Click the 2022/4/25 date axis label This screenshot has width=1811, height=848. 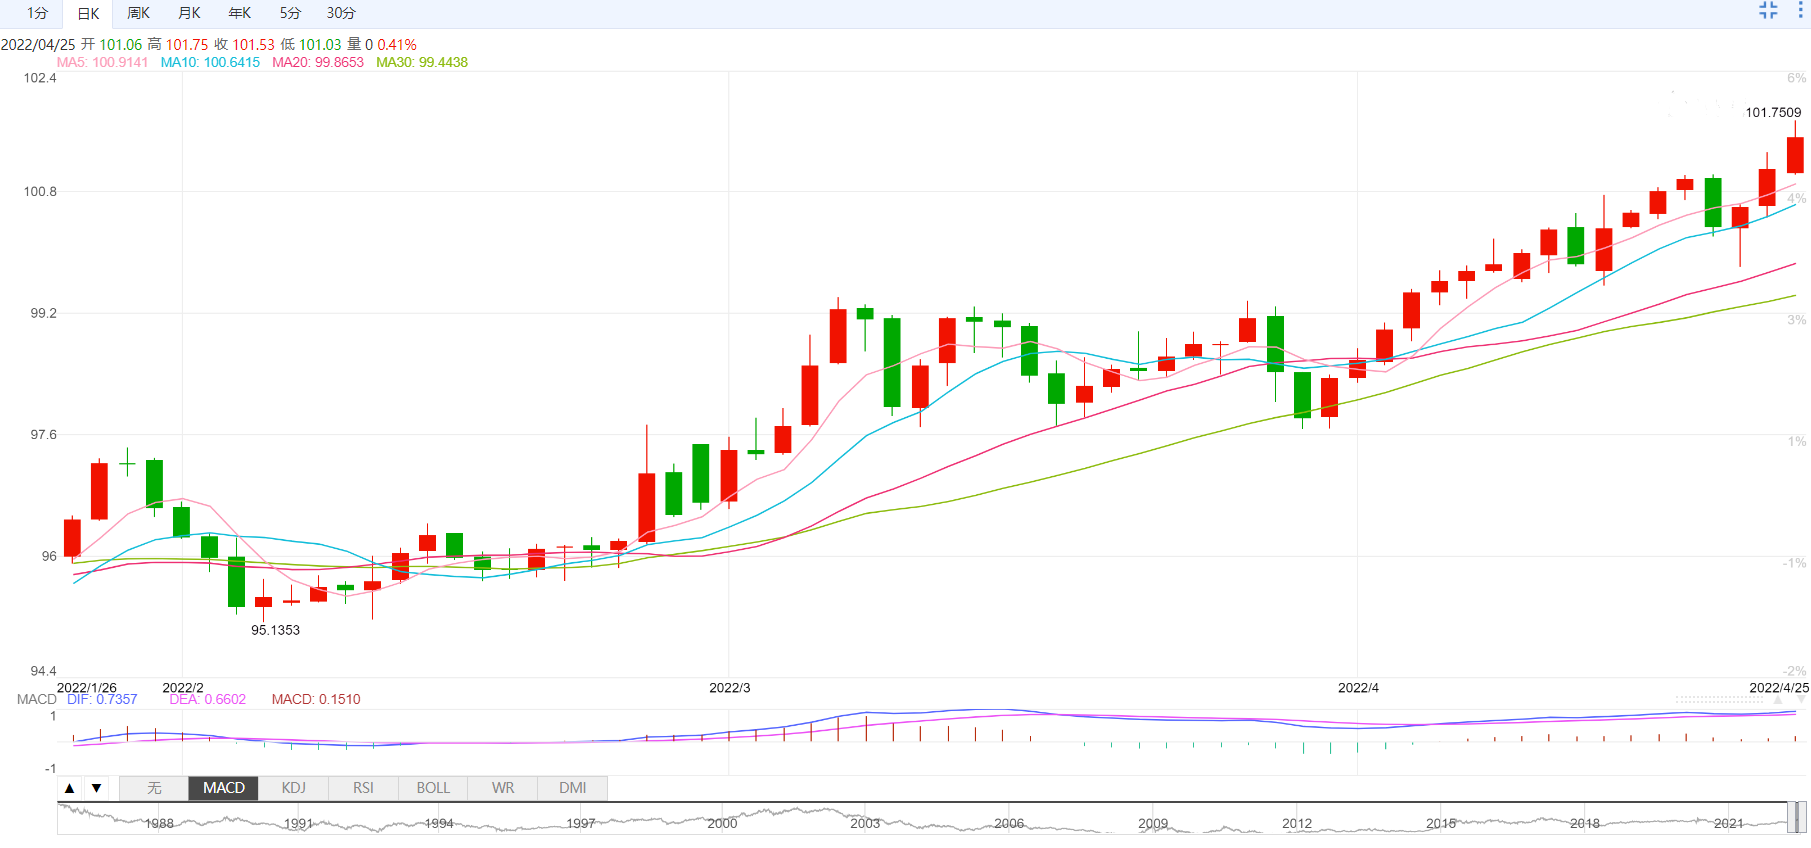1779,688
